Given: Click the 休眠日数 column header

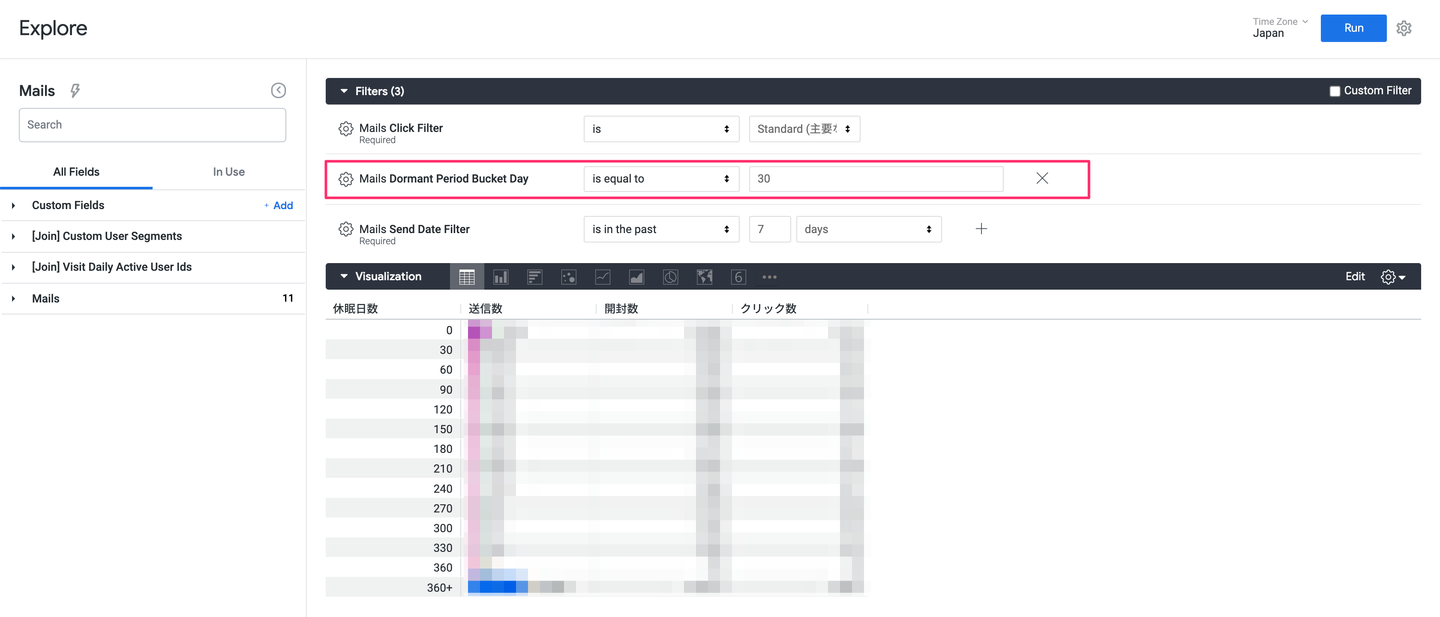Looking at the screenshot, I should [x=355, y=309].
